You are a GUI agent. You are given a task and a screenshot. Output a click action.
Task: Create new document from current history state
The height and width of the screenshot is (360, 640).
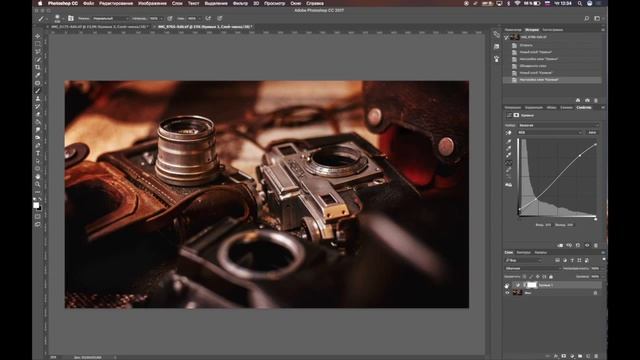click(578, 100)
